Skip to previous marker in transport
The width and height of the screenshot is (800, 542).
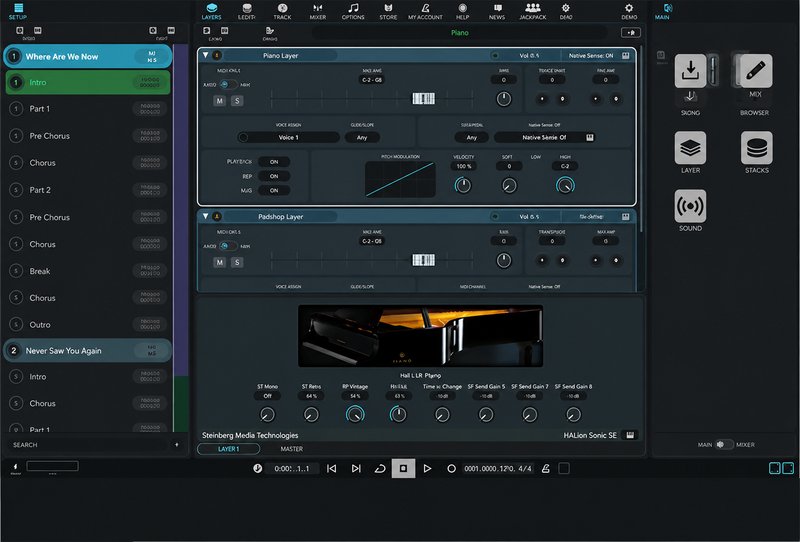[x=332, y=469]
